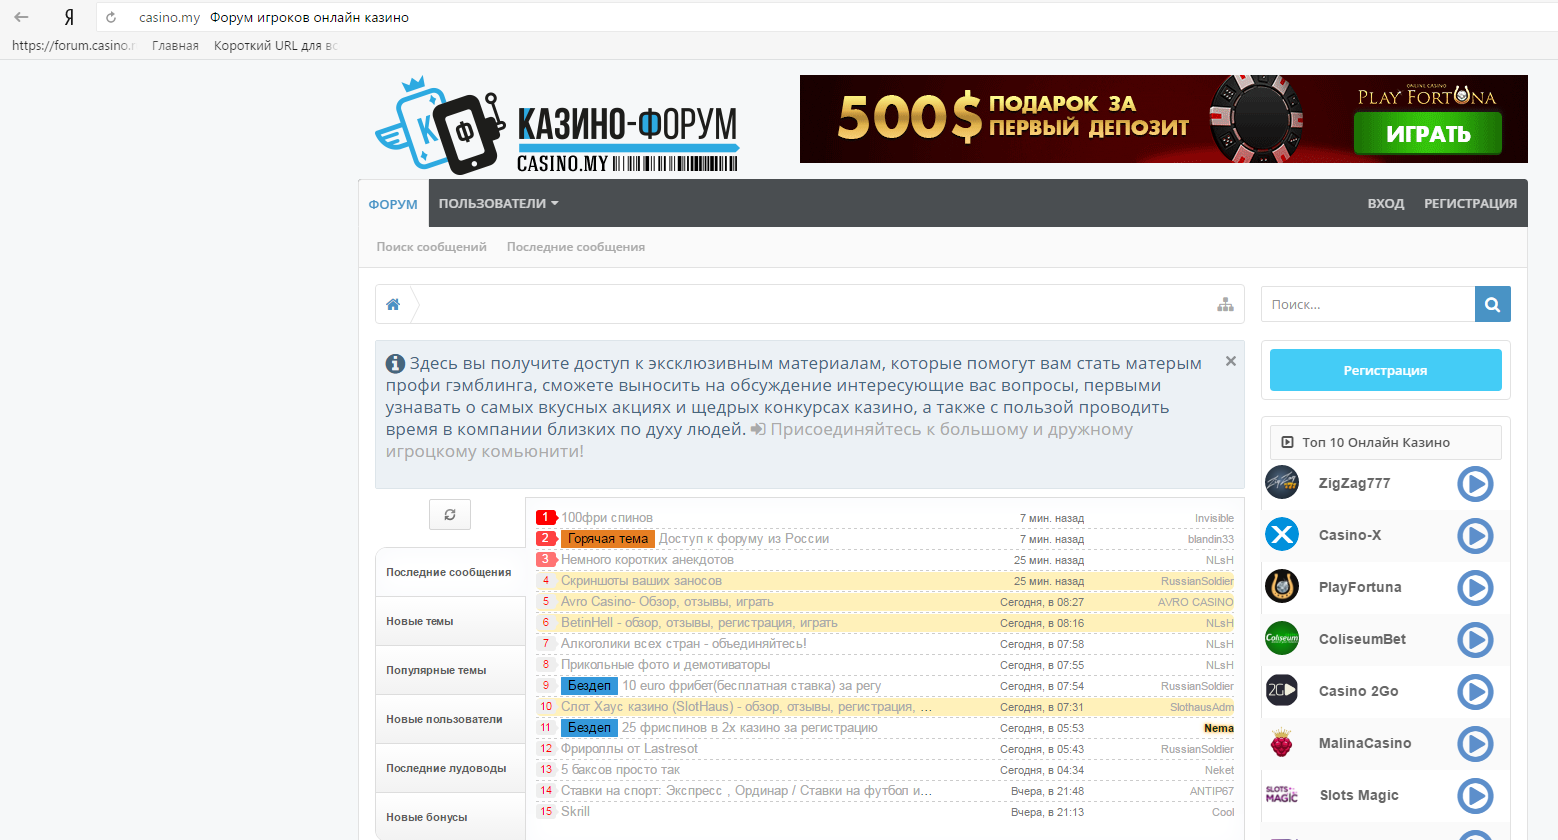Image resolution: width=1558 pixels, height=840 pixels.
Task: Click the blue Регистрация button
Action: (x=1385, y=370)
